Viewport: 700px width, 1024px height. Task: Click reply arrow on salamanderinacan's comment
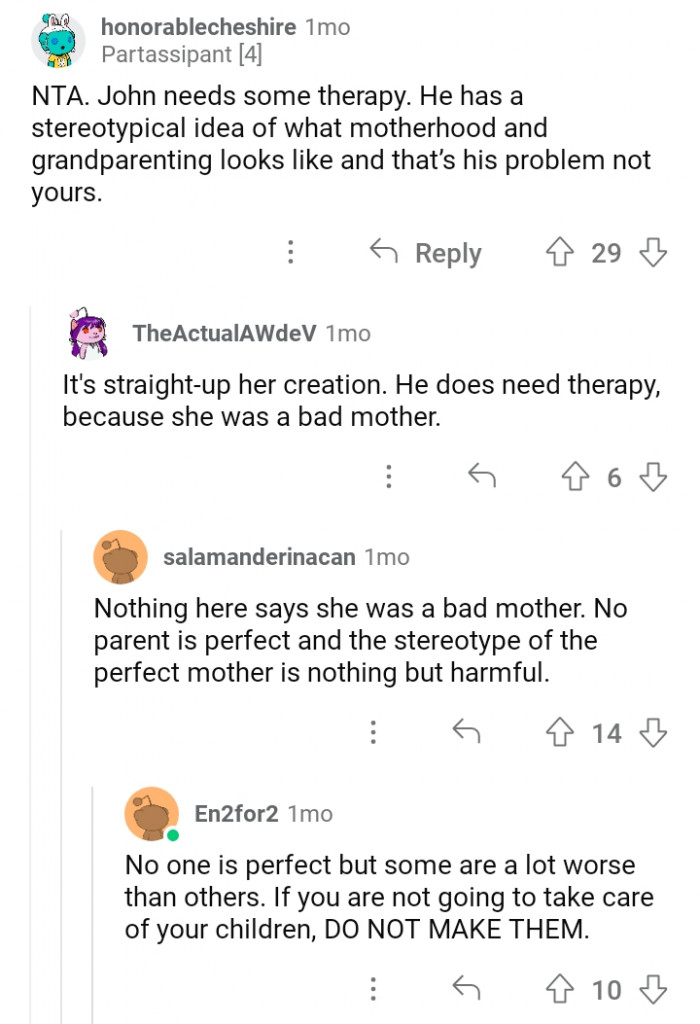pos(466,734)
